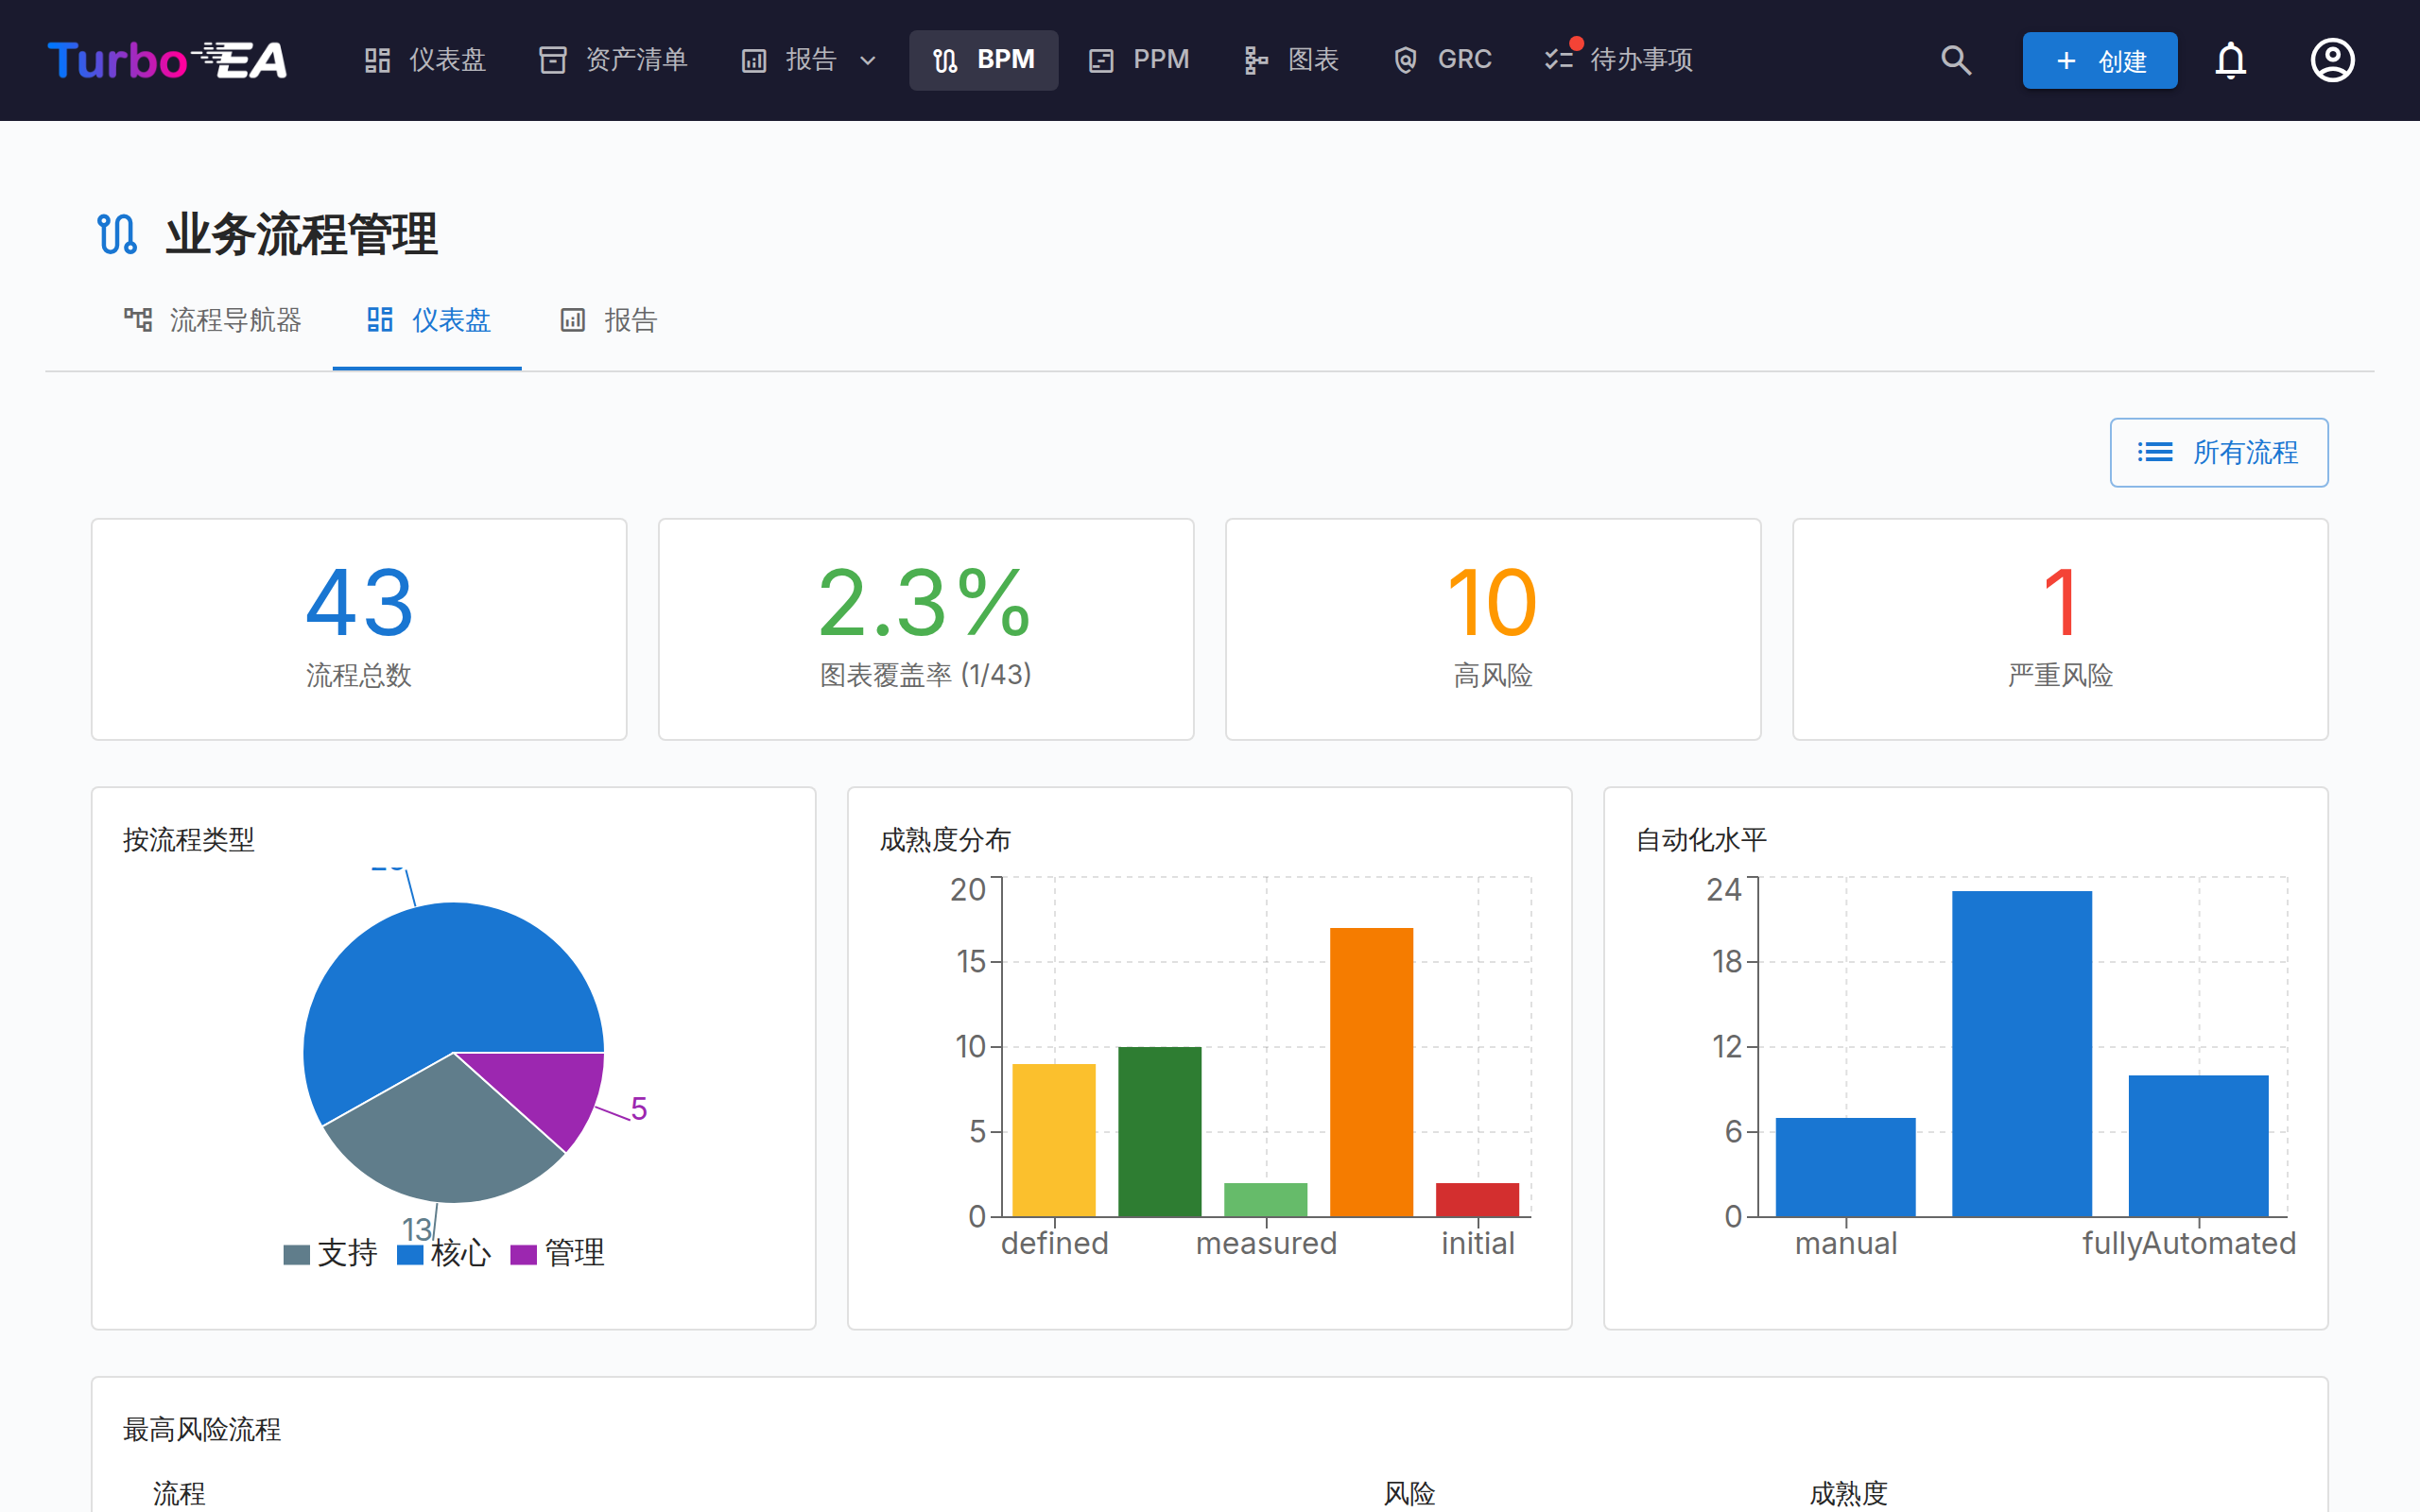This screenshot has height=1512, width=2420.
Task: Select BPM in top navigation
Action: (984, 60)
